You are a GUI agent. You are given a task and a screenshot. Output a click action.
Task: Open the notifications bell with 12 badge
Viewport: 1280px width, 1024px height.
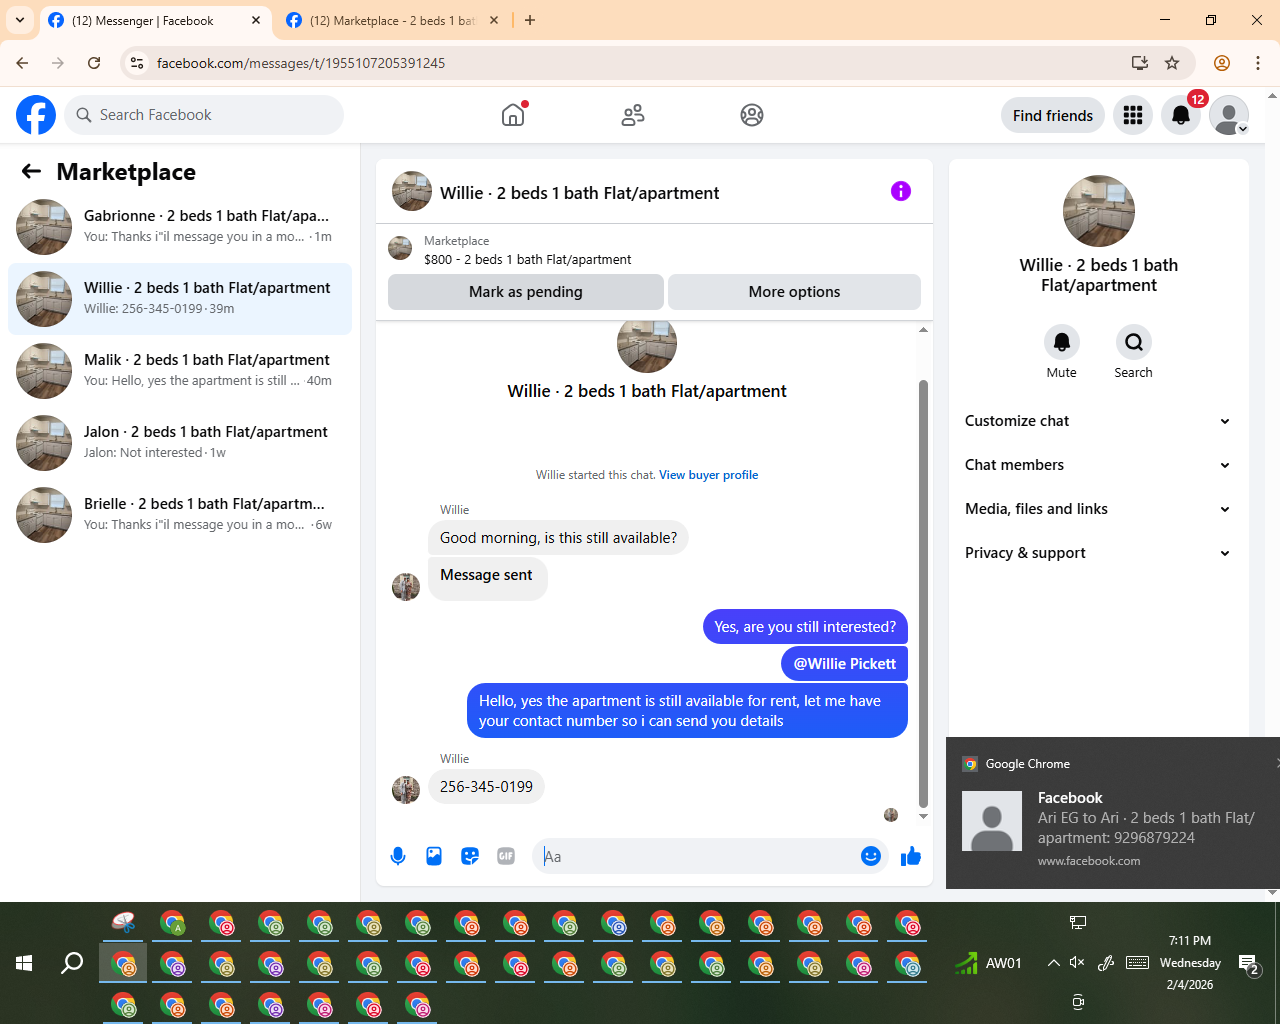[1181, 115]
